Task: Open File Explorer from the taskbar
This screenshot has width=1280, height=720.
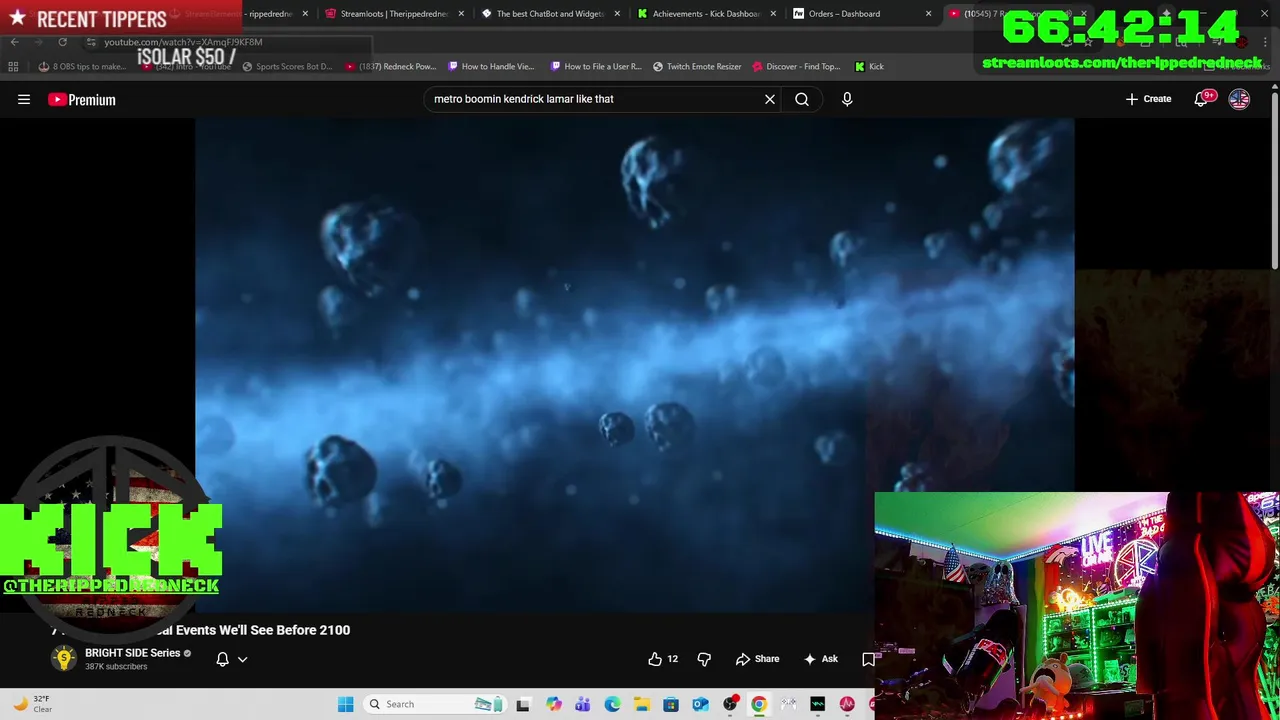Action: [642, 704]
